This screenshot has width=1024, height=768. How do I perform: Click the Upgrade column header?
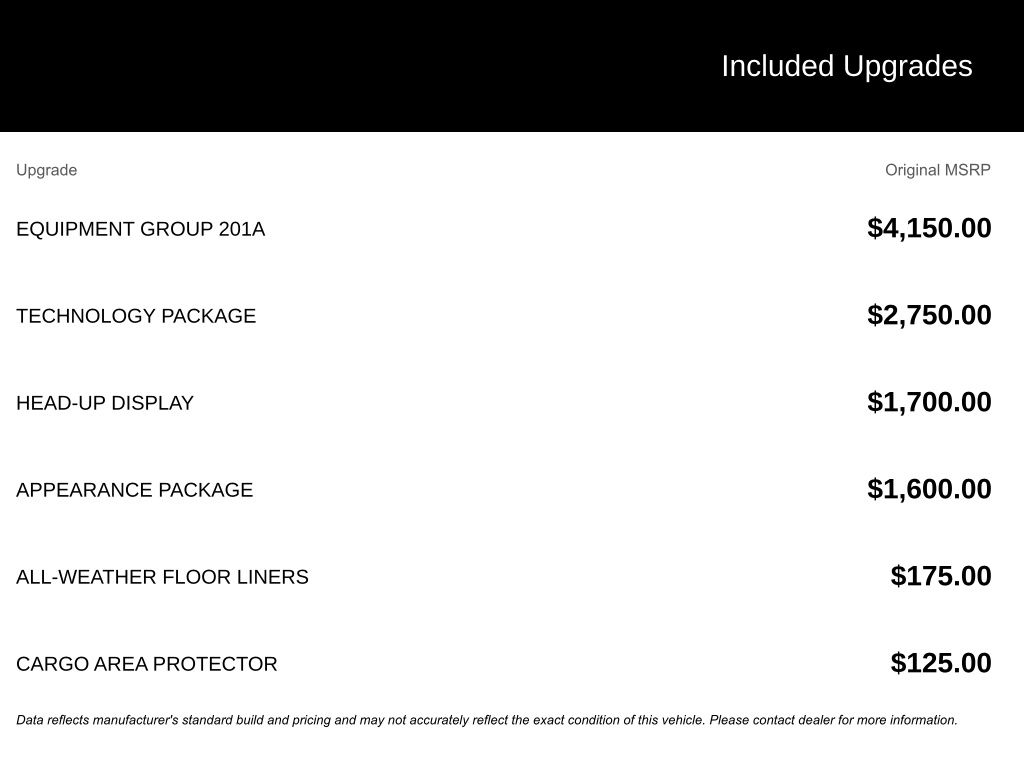point(46,170)
